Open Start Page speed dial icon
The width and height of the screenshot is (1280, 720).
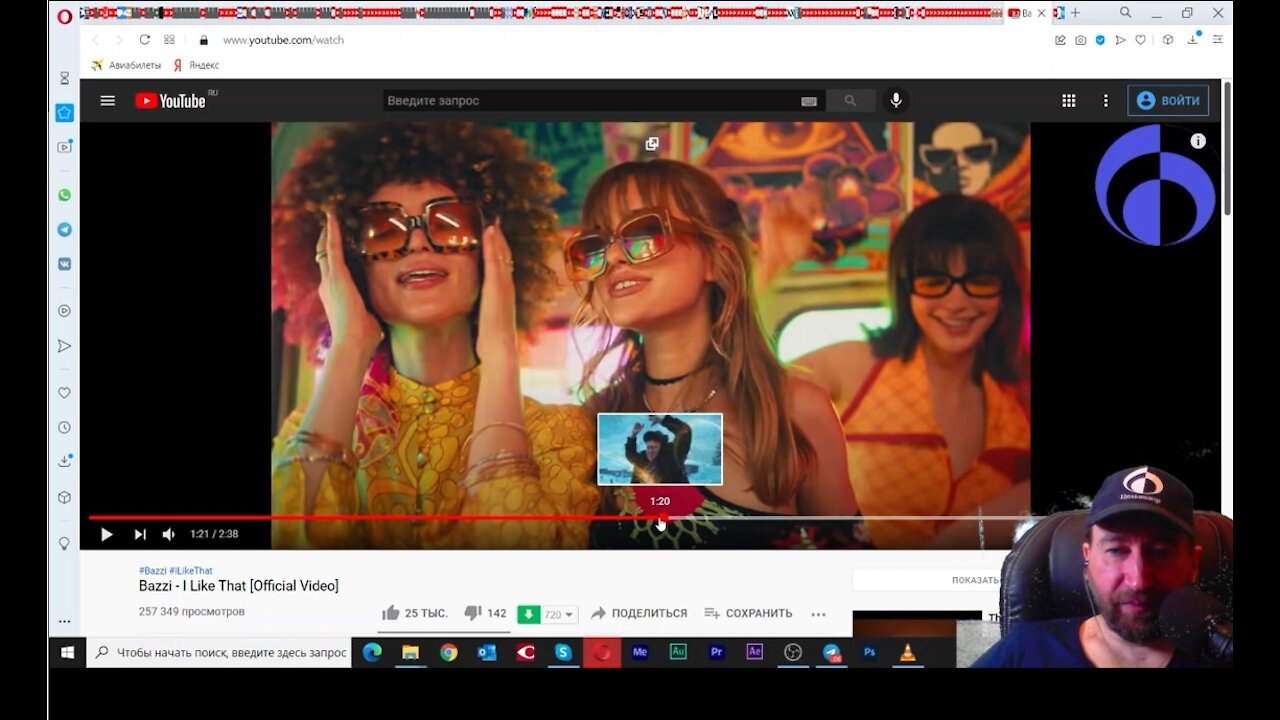coord(169,40)
